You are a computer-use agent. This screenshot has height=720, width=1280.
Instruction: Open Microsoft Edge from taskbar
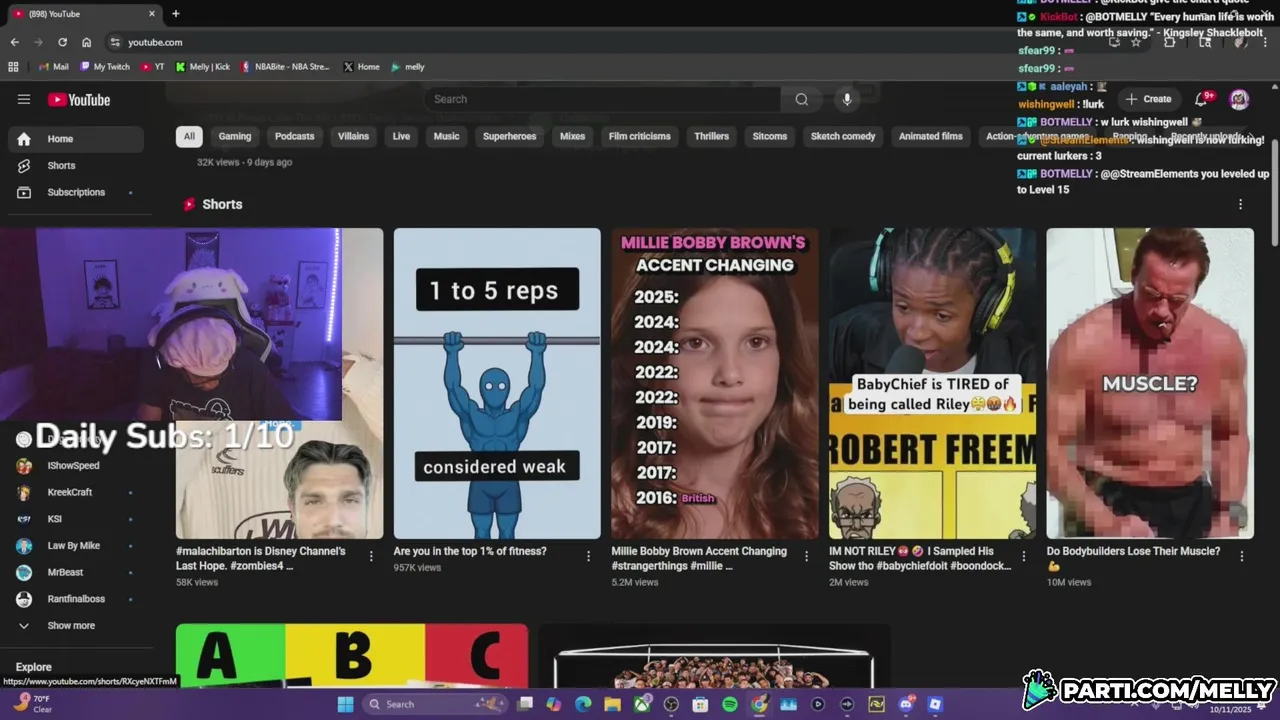point(583,704)
